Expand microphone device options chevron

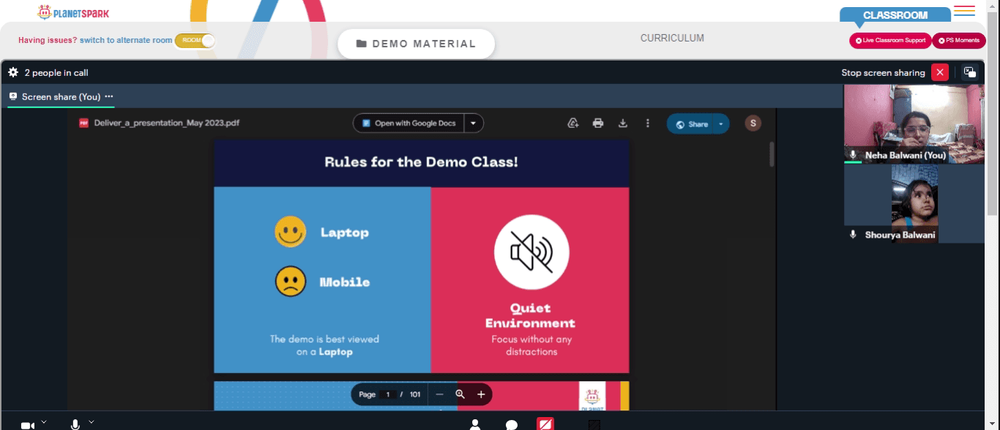tap(91, 422)
